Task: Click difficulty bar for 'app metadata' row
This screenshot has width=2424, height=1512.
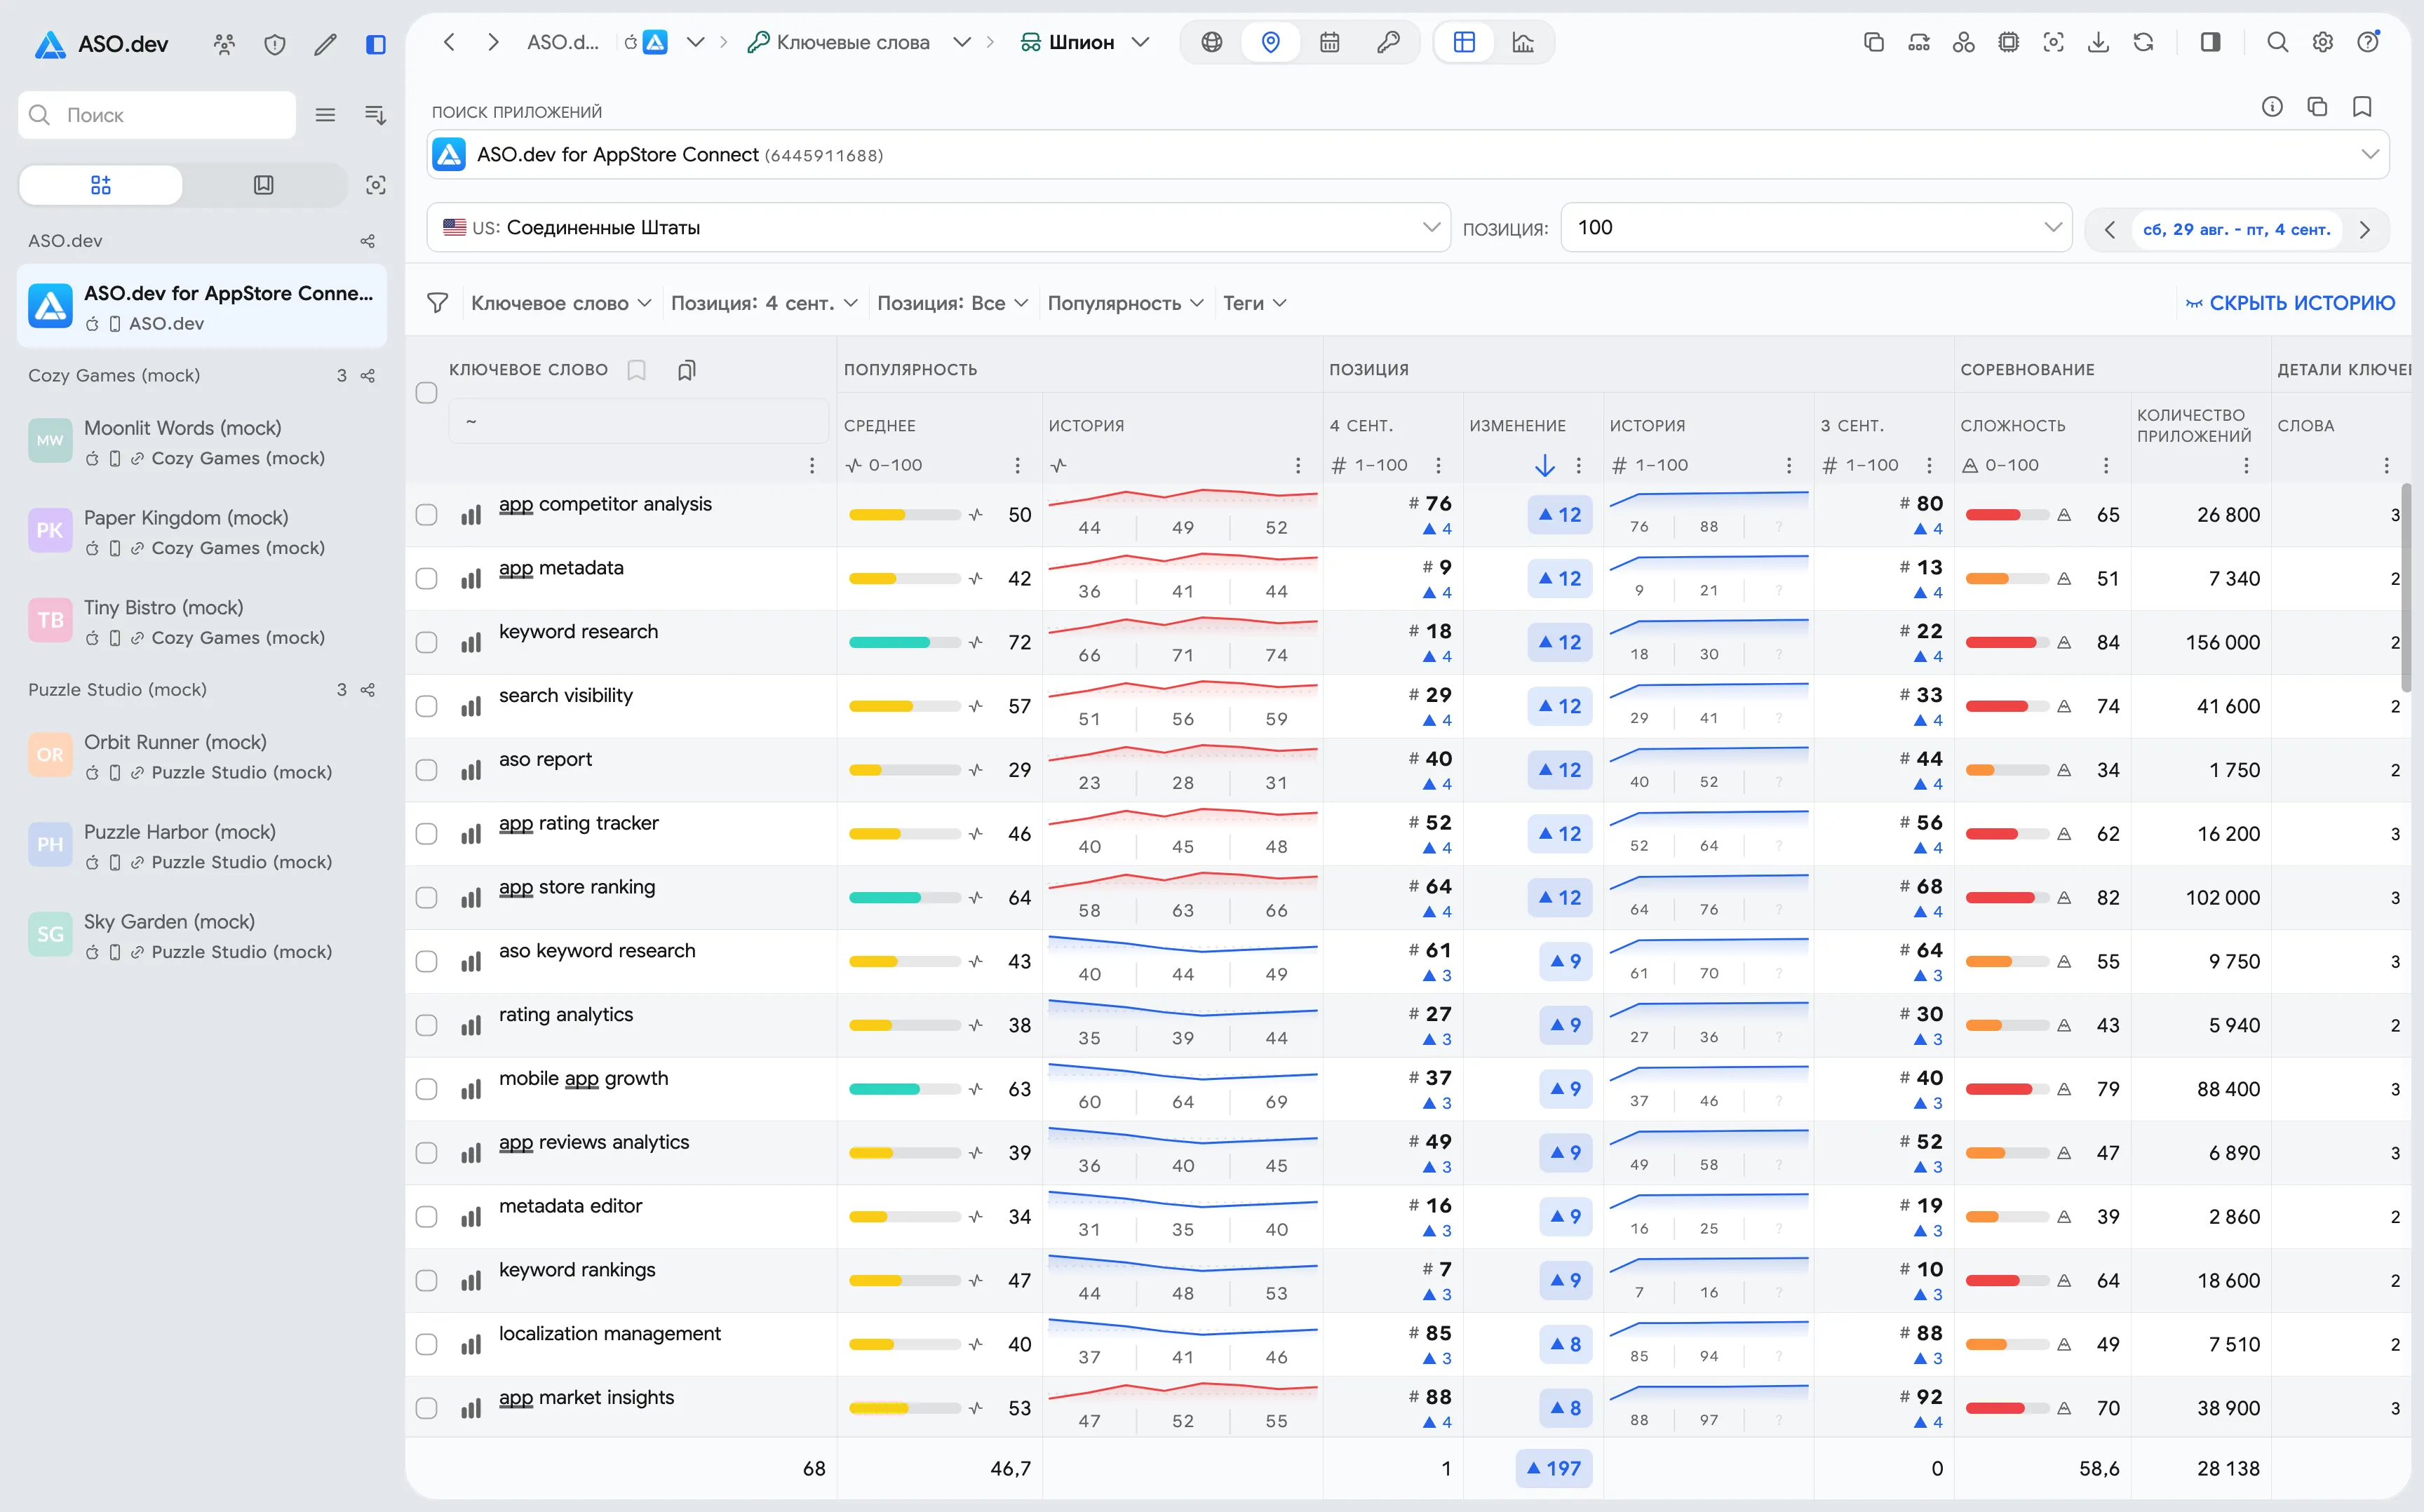Action: pos(2006,578)
